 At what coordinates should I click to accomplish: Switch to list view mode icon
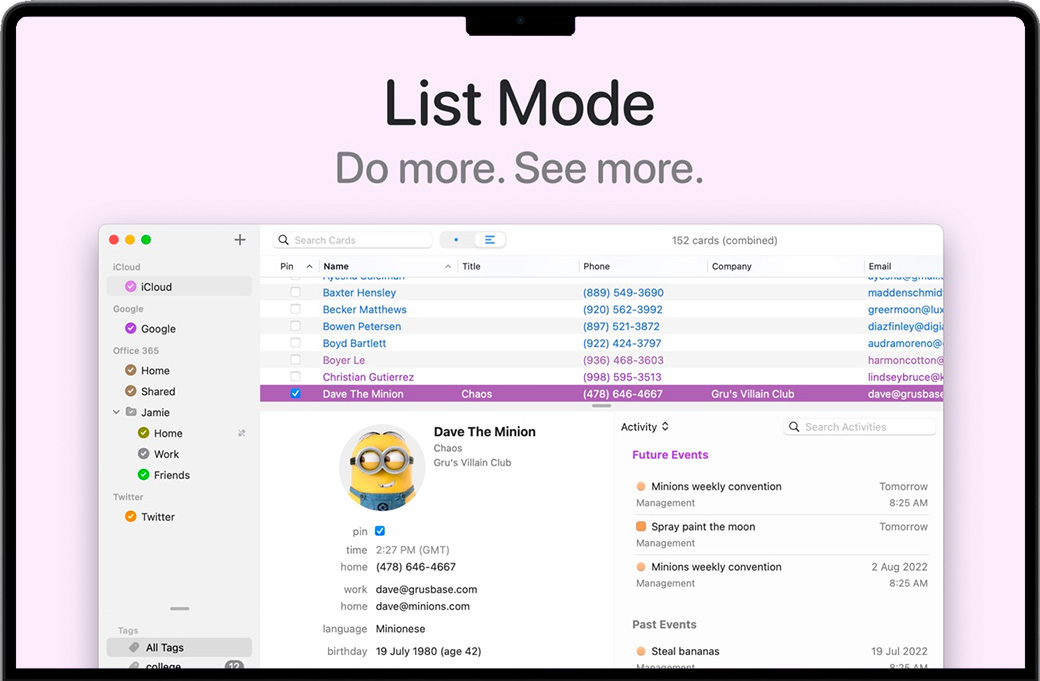point(490,240)
